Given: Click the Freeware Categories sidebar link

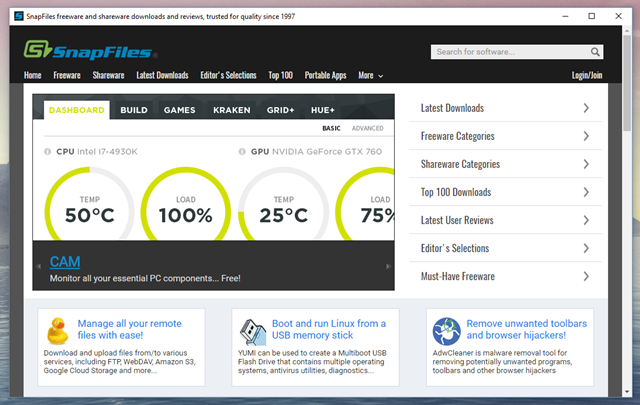Looking at the screenshot, I should 458,136.
